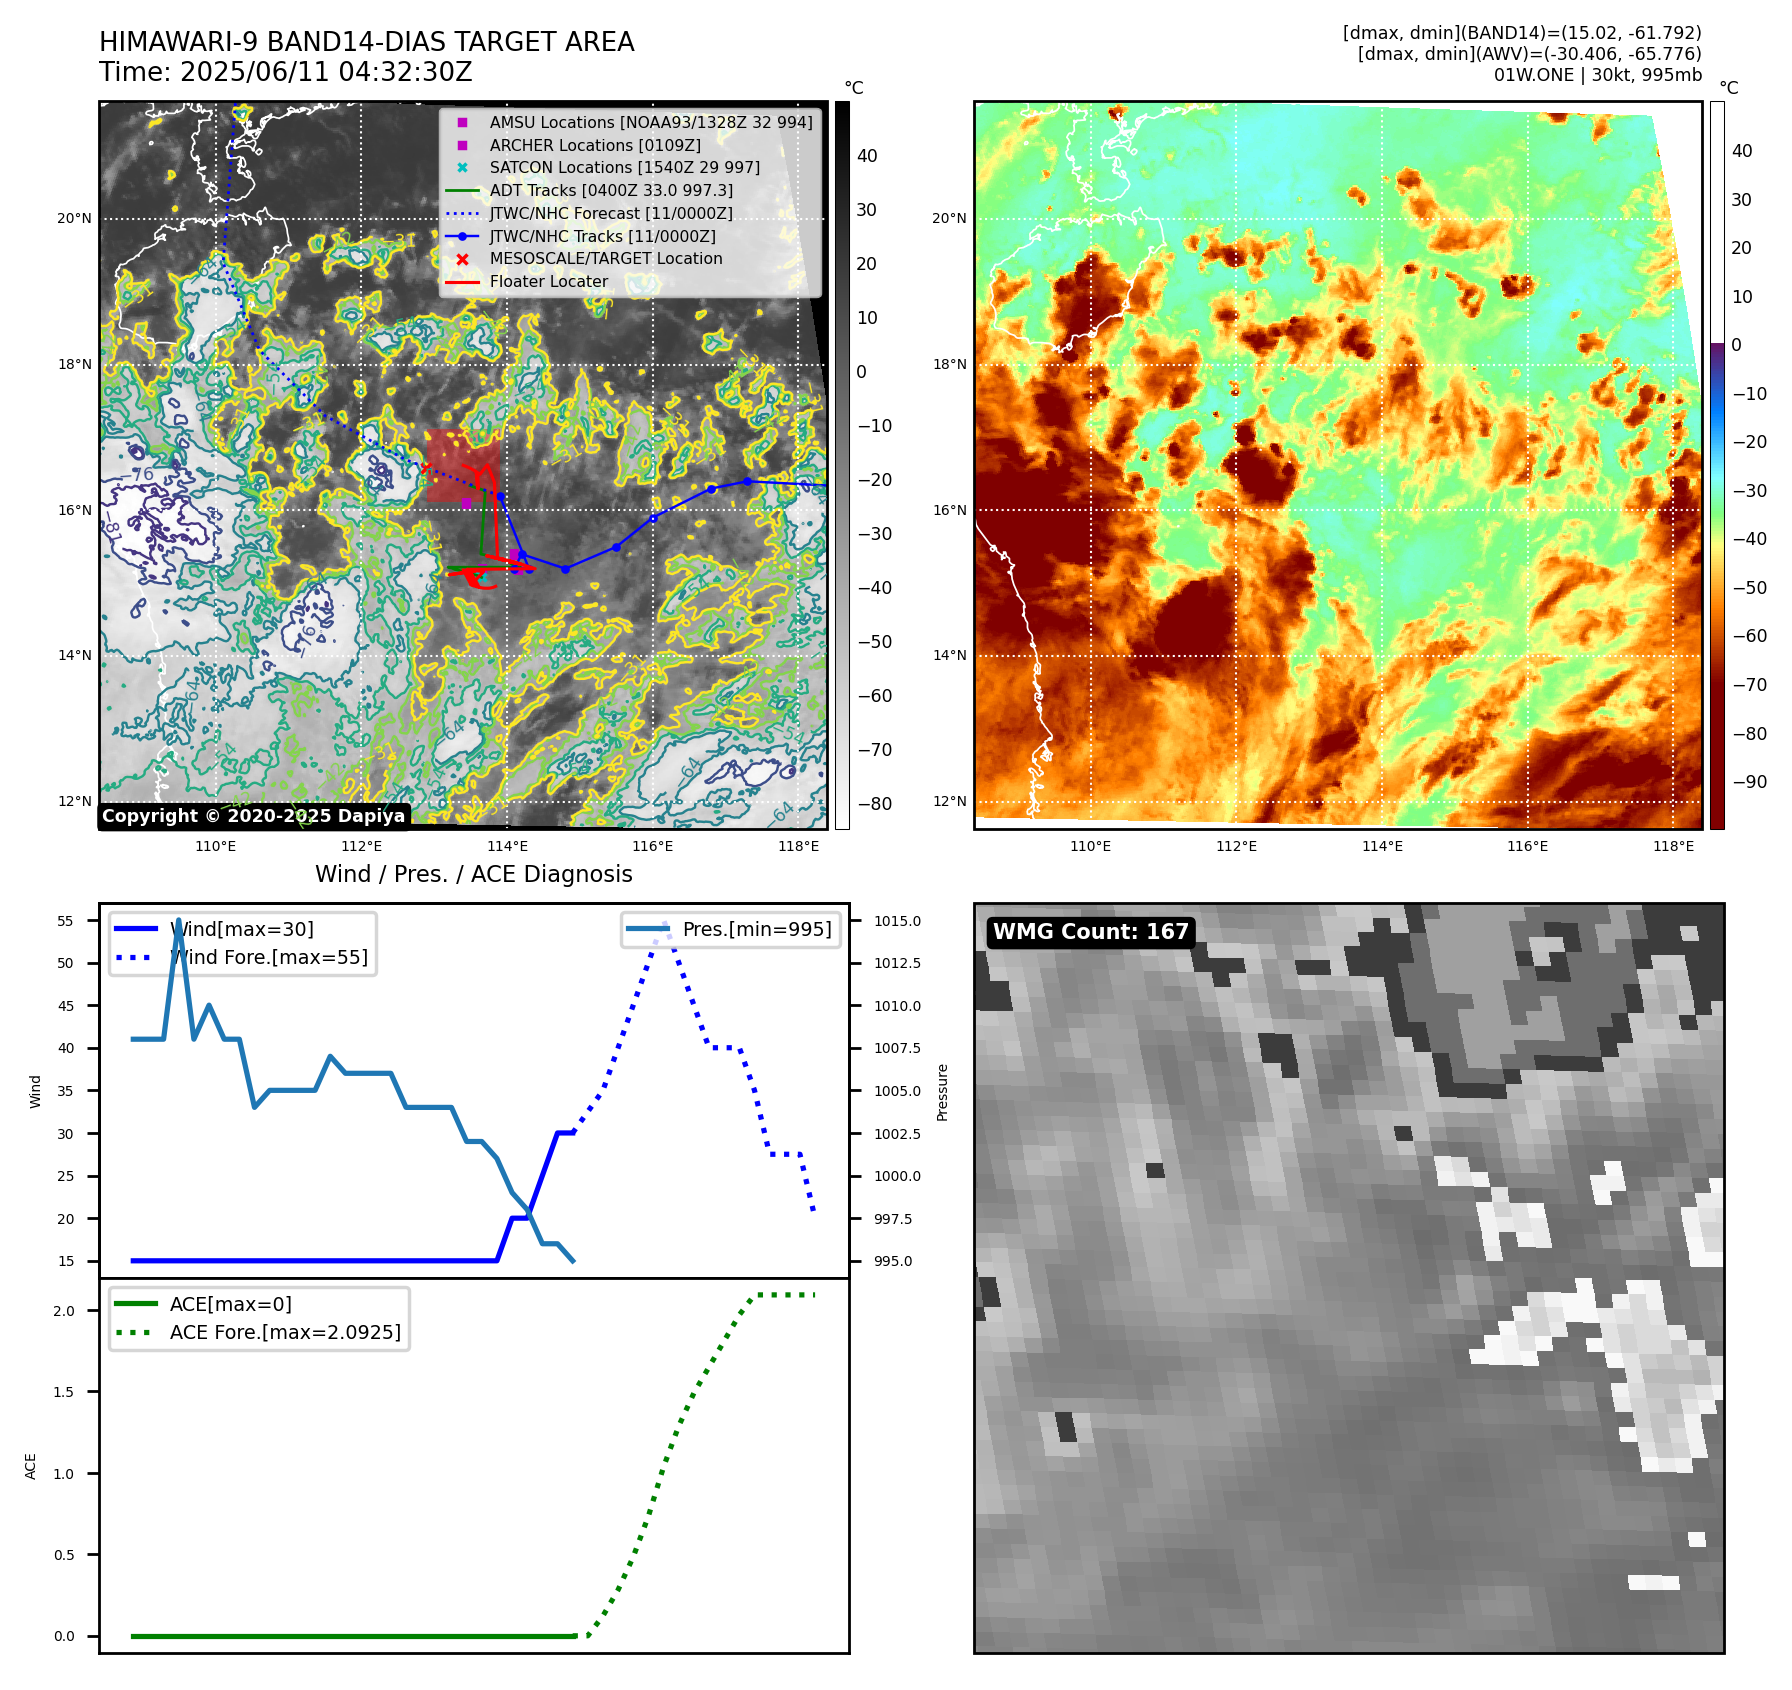Select the timestamp Time: 2025/06/11 04:32:30Z

point(286,72)
